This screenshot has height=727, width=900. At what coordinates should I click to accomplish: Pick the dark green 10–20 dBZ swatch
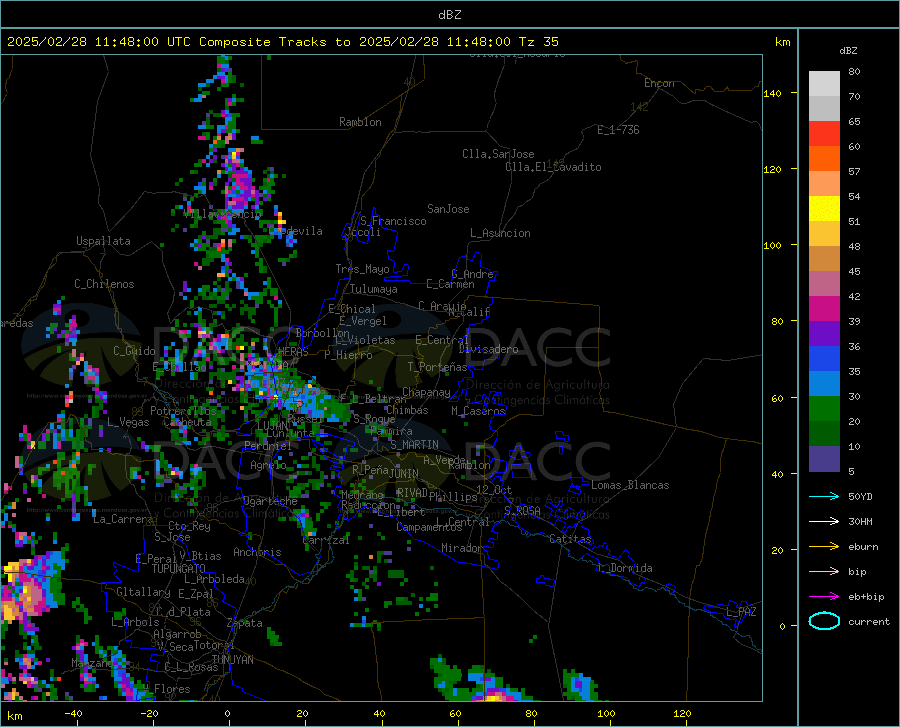[824, 434]
